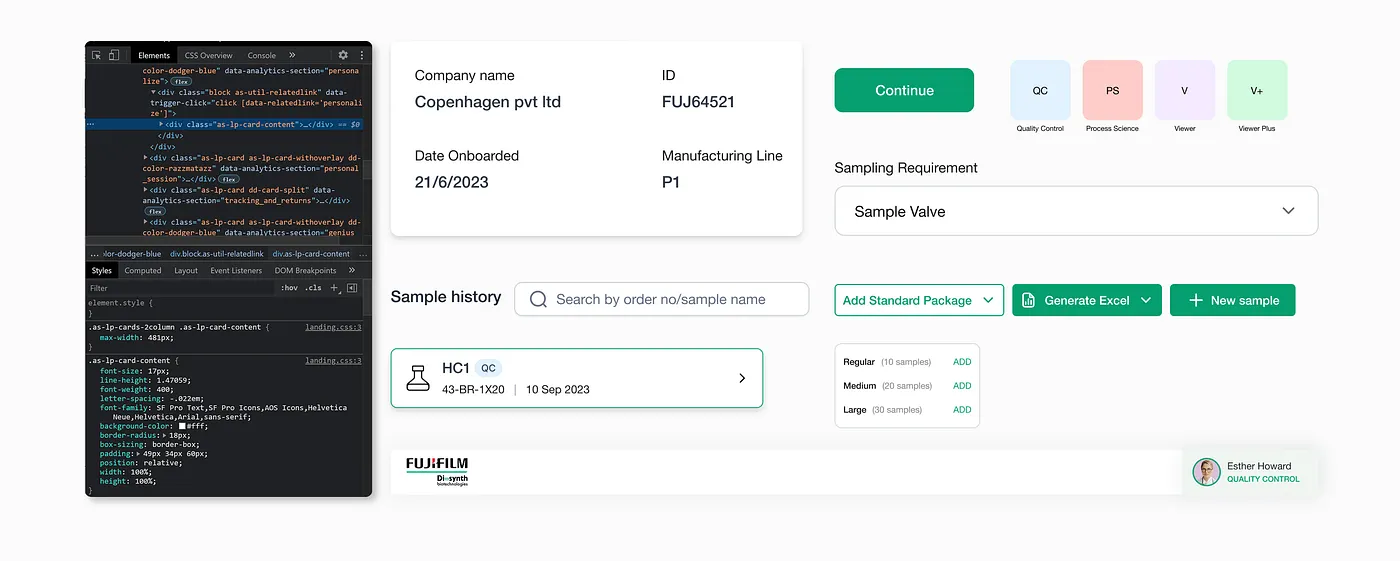Click the Copenhagen pvt ltd company name

[x=488, y=102]
